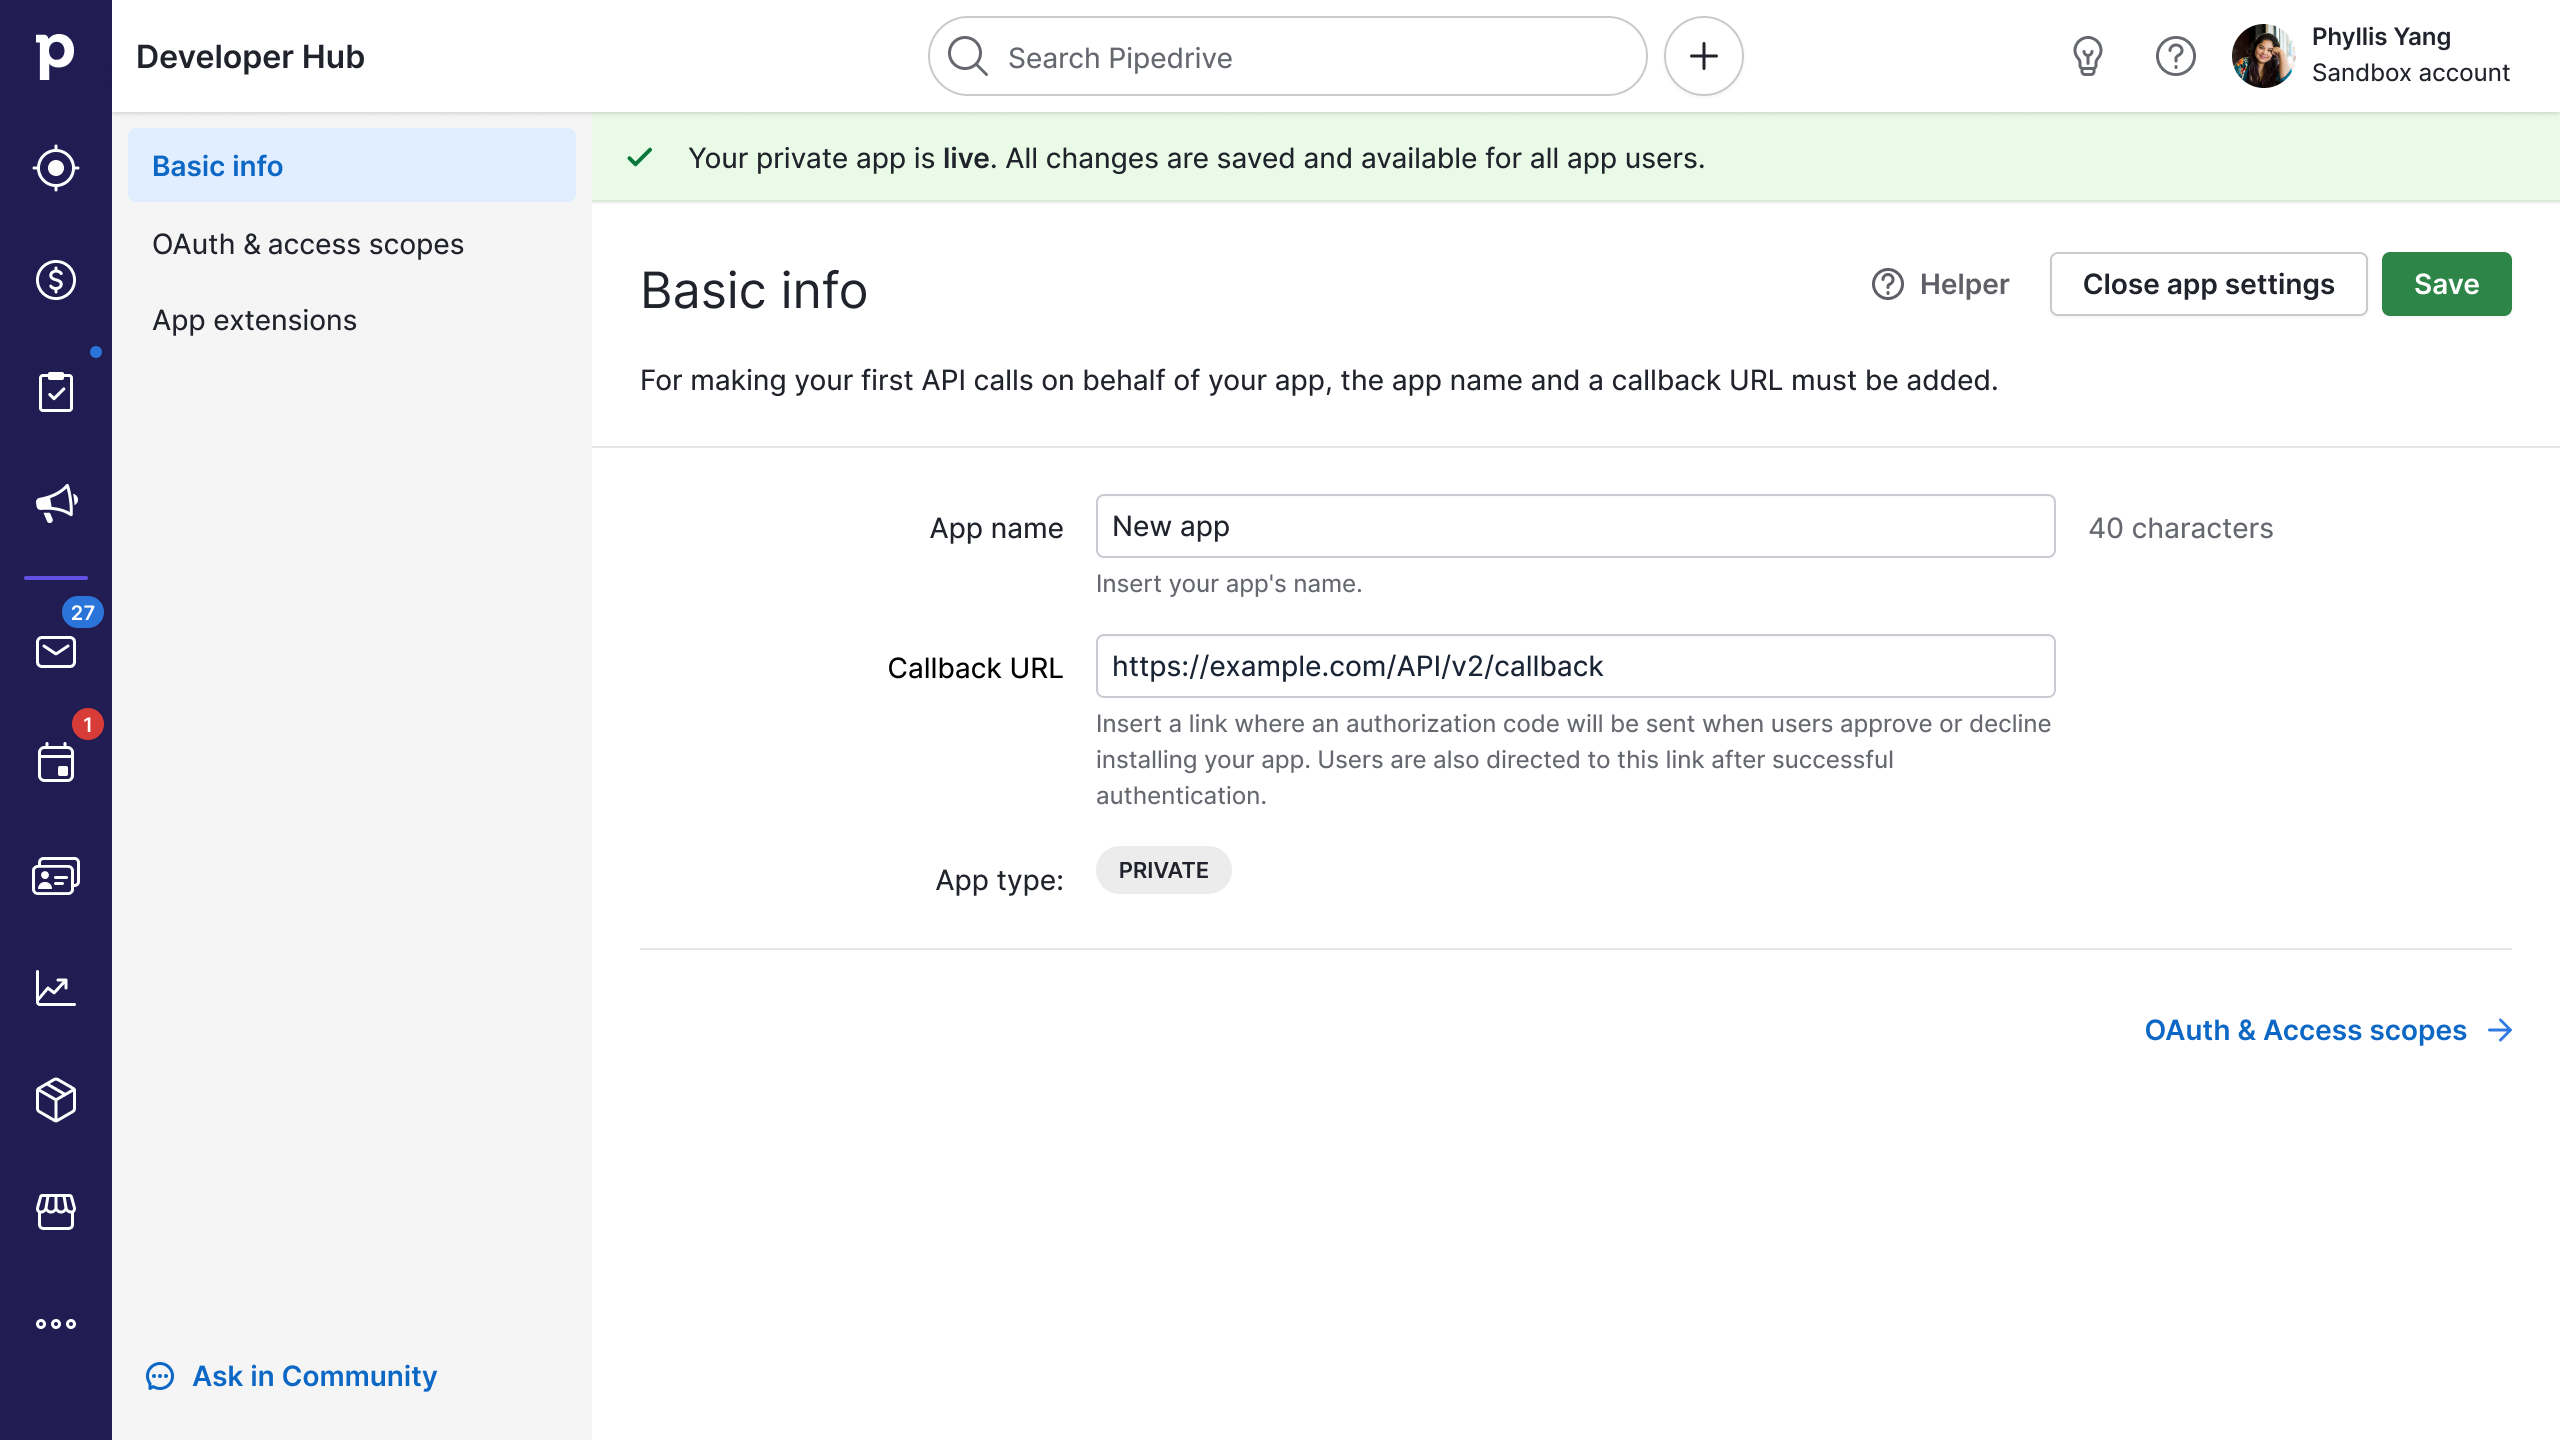The width and height of the screenshot is (2560, 1440).
Task: Click the Sales Assistant lightbulb icon
Action: 2087,56
